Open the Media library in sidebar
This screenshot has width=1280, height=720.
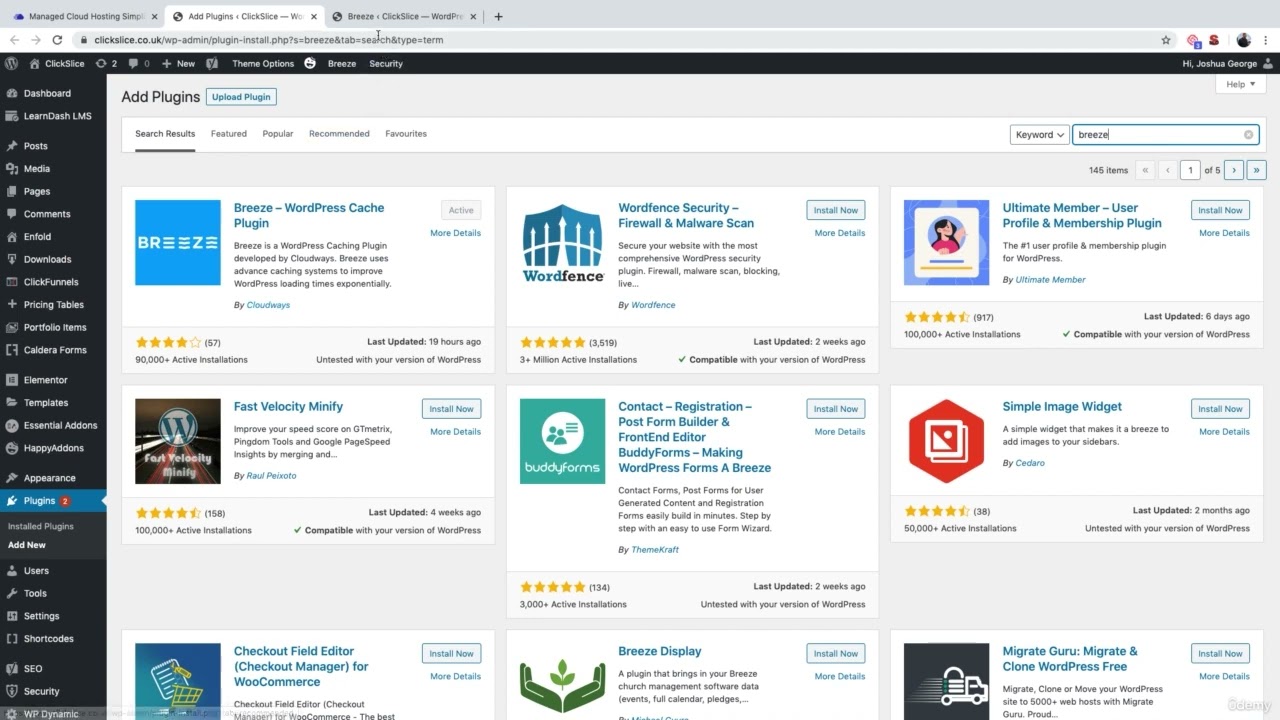36,169
